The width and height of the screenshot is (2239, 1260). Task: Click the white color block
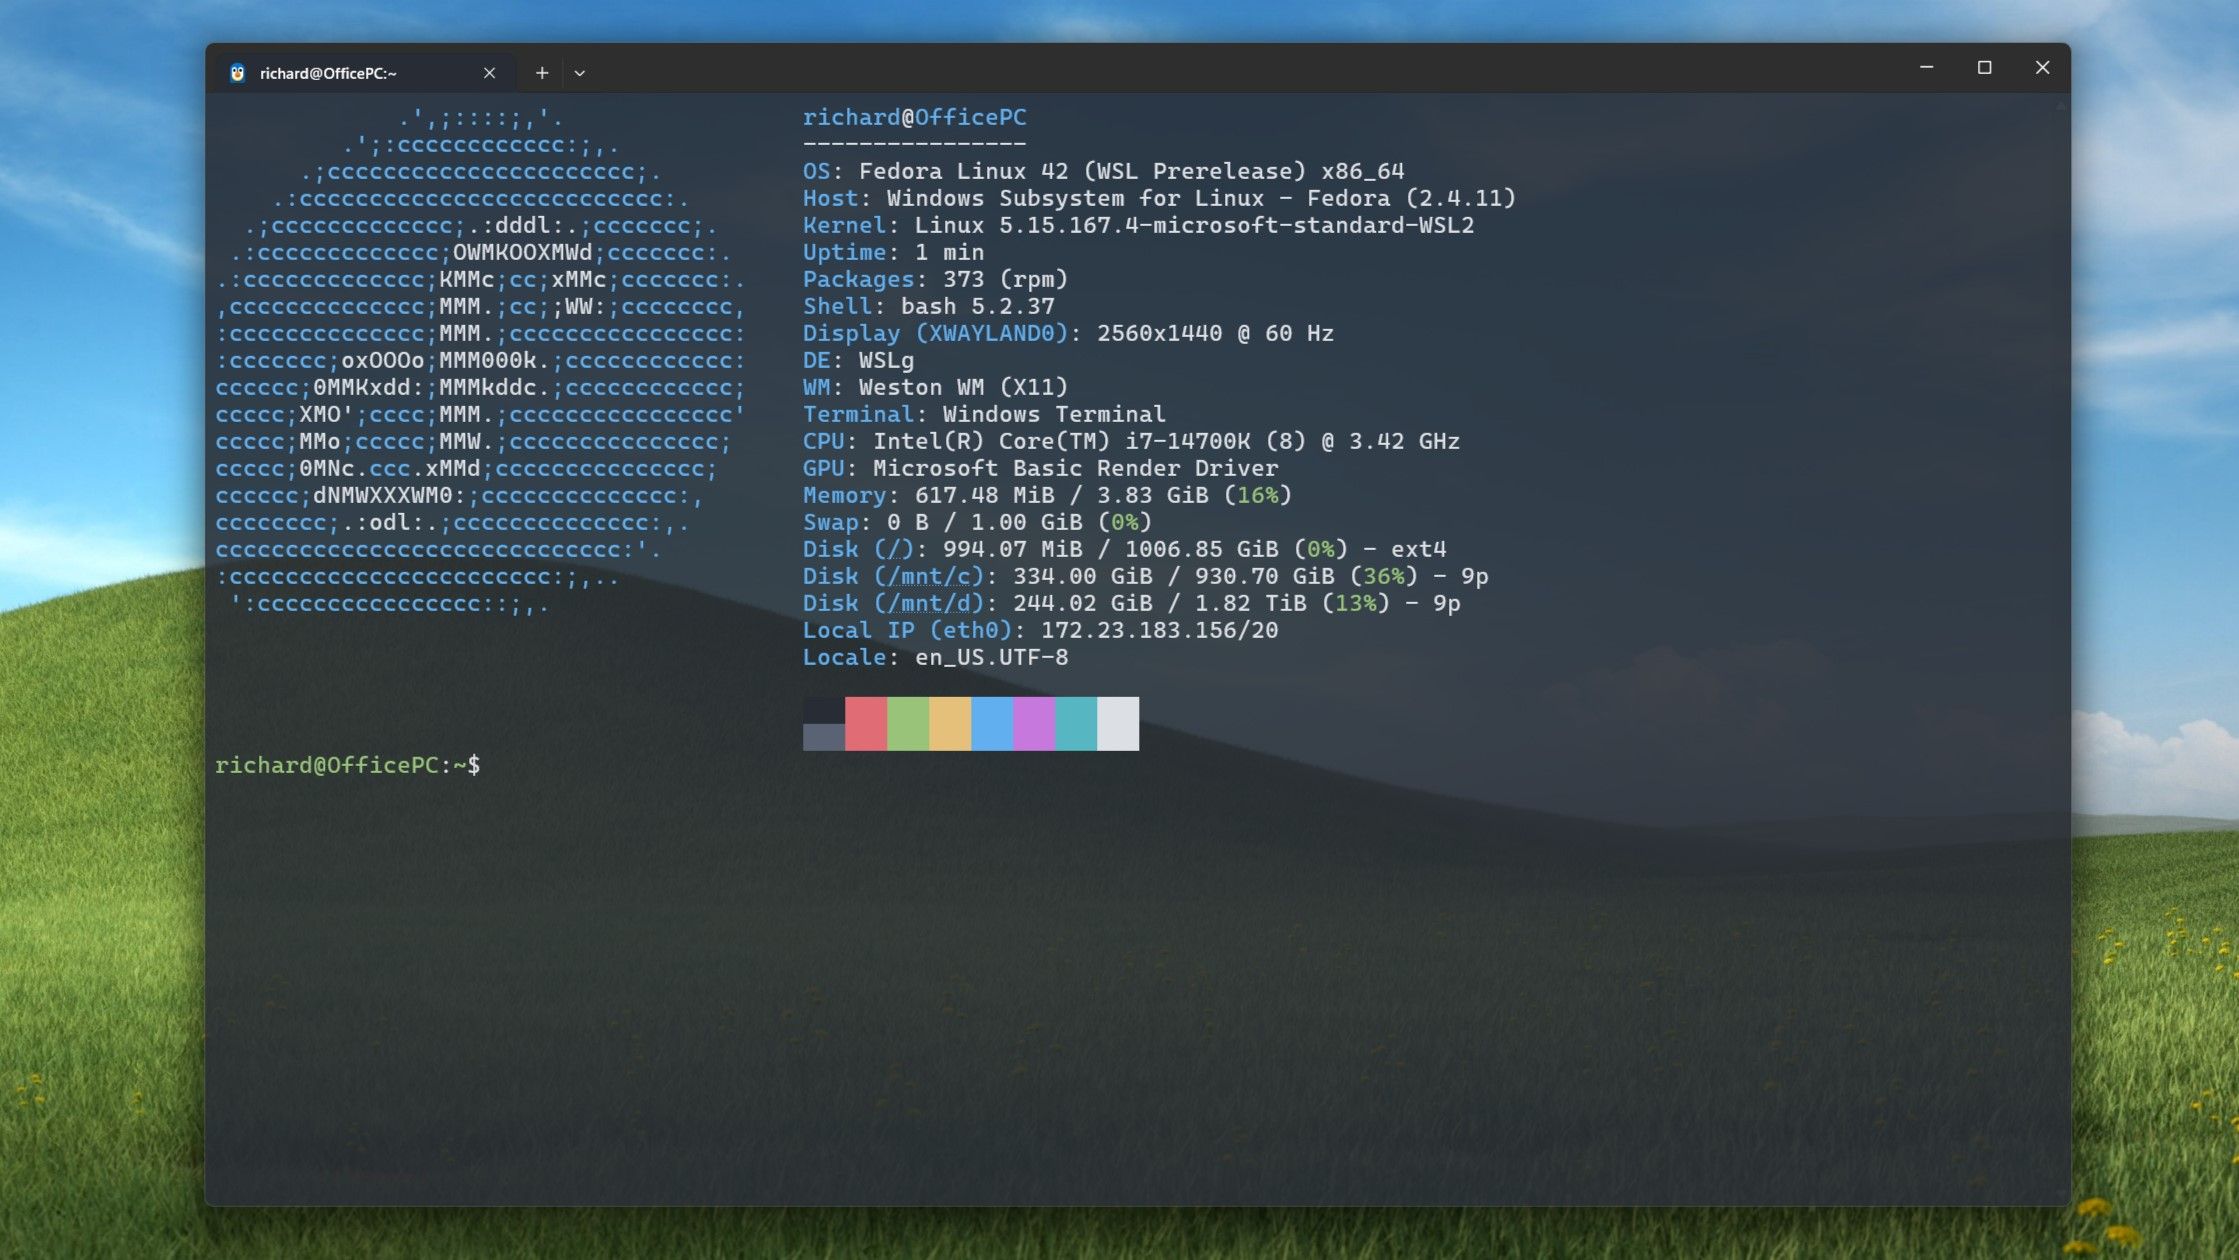(1117, 723)
